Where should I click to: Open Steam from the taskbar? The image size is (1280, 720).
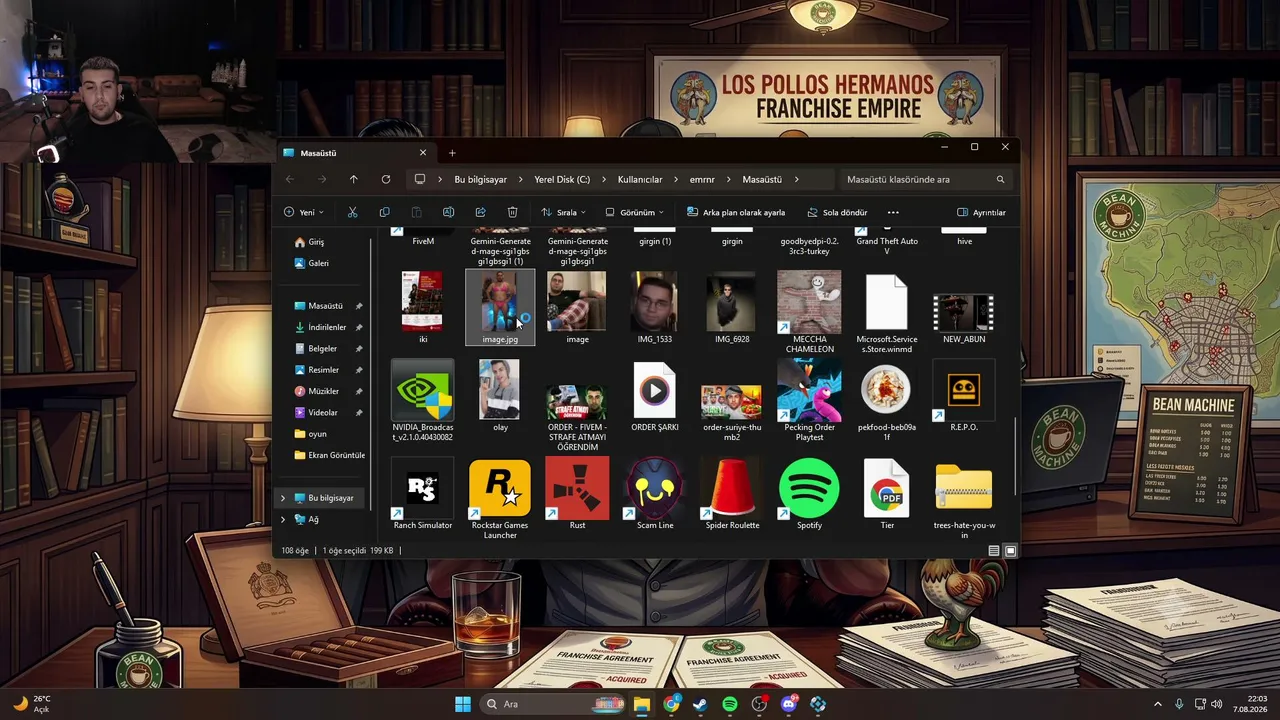tap(700, 704)
